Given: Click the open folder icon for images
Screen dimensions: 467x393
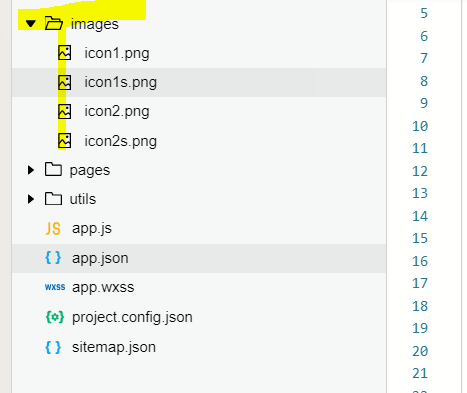Looking at the screenshot, I should (54, 24).
